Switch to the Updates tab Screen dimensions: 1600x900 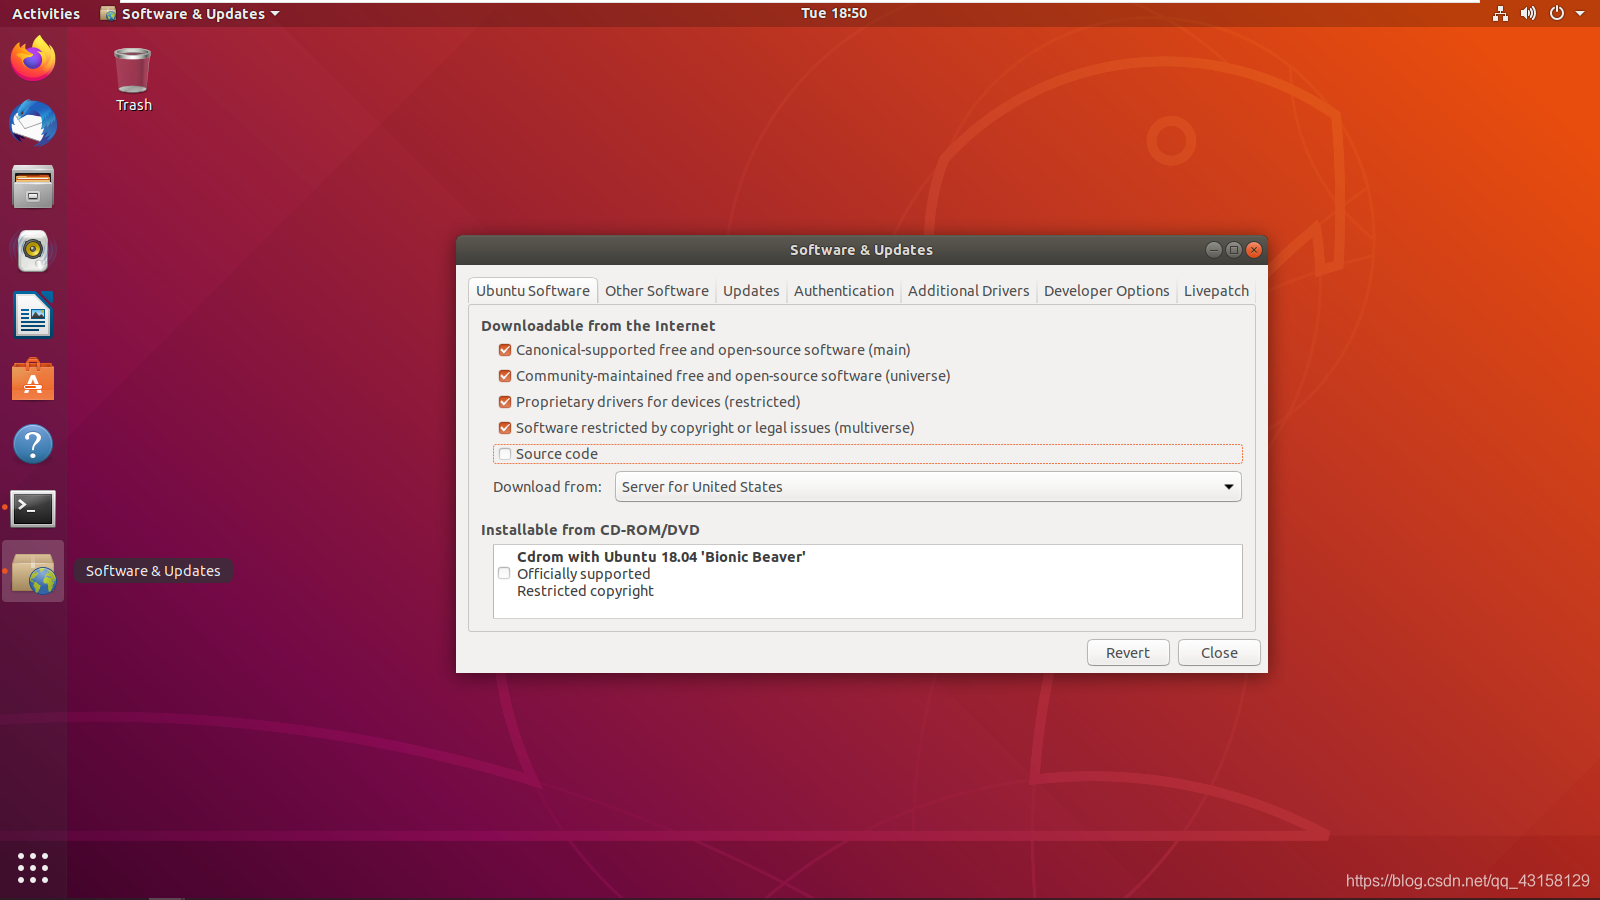click(751, 291)
